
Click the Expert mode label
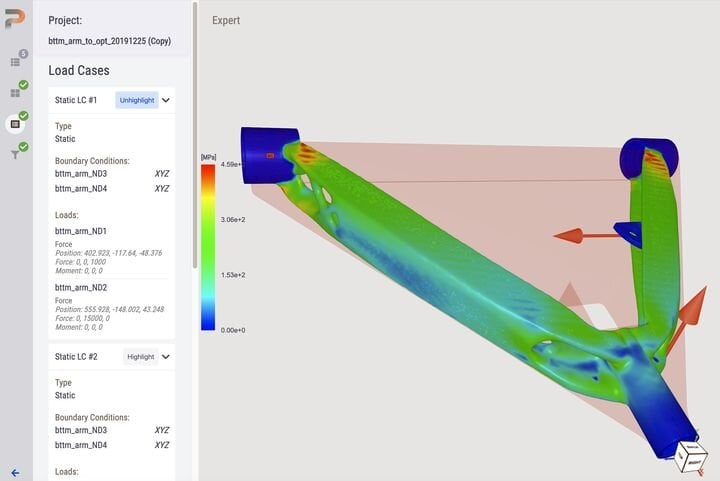point(226,20)
